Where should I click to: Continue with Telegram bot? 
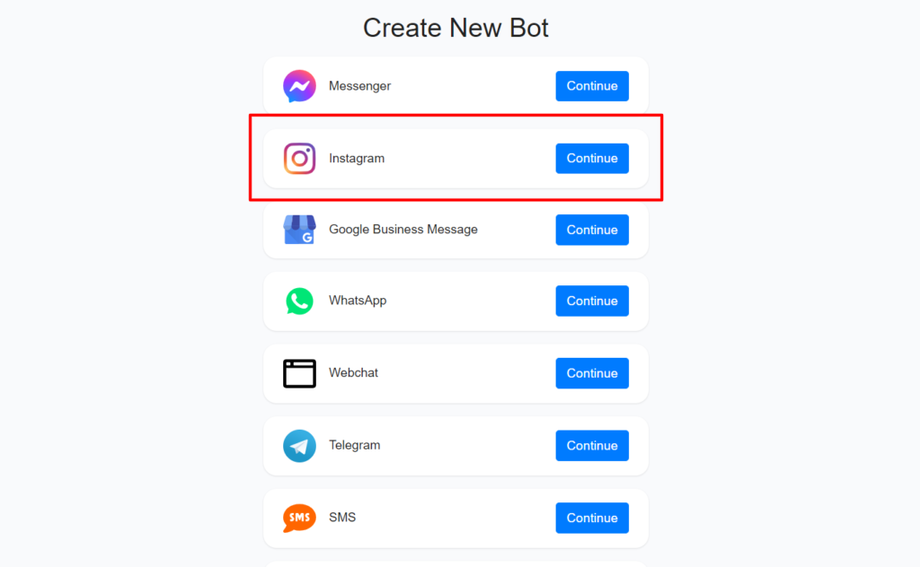click(592, 446)
